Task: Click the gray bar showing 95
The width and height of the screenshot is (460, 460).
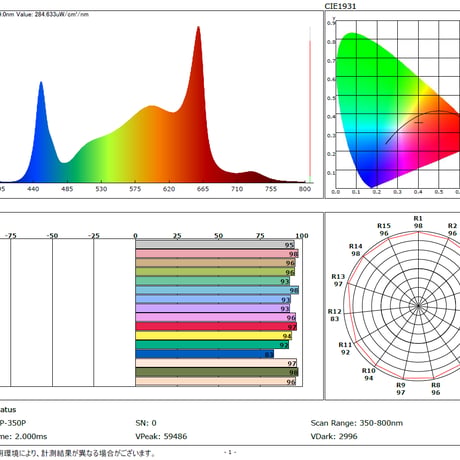Action: (215, 245)
